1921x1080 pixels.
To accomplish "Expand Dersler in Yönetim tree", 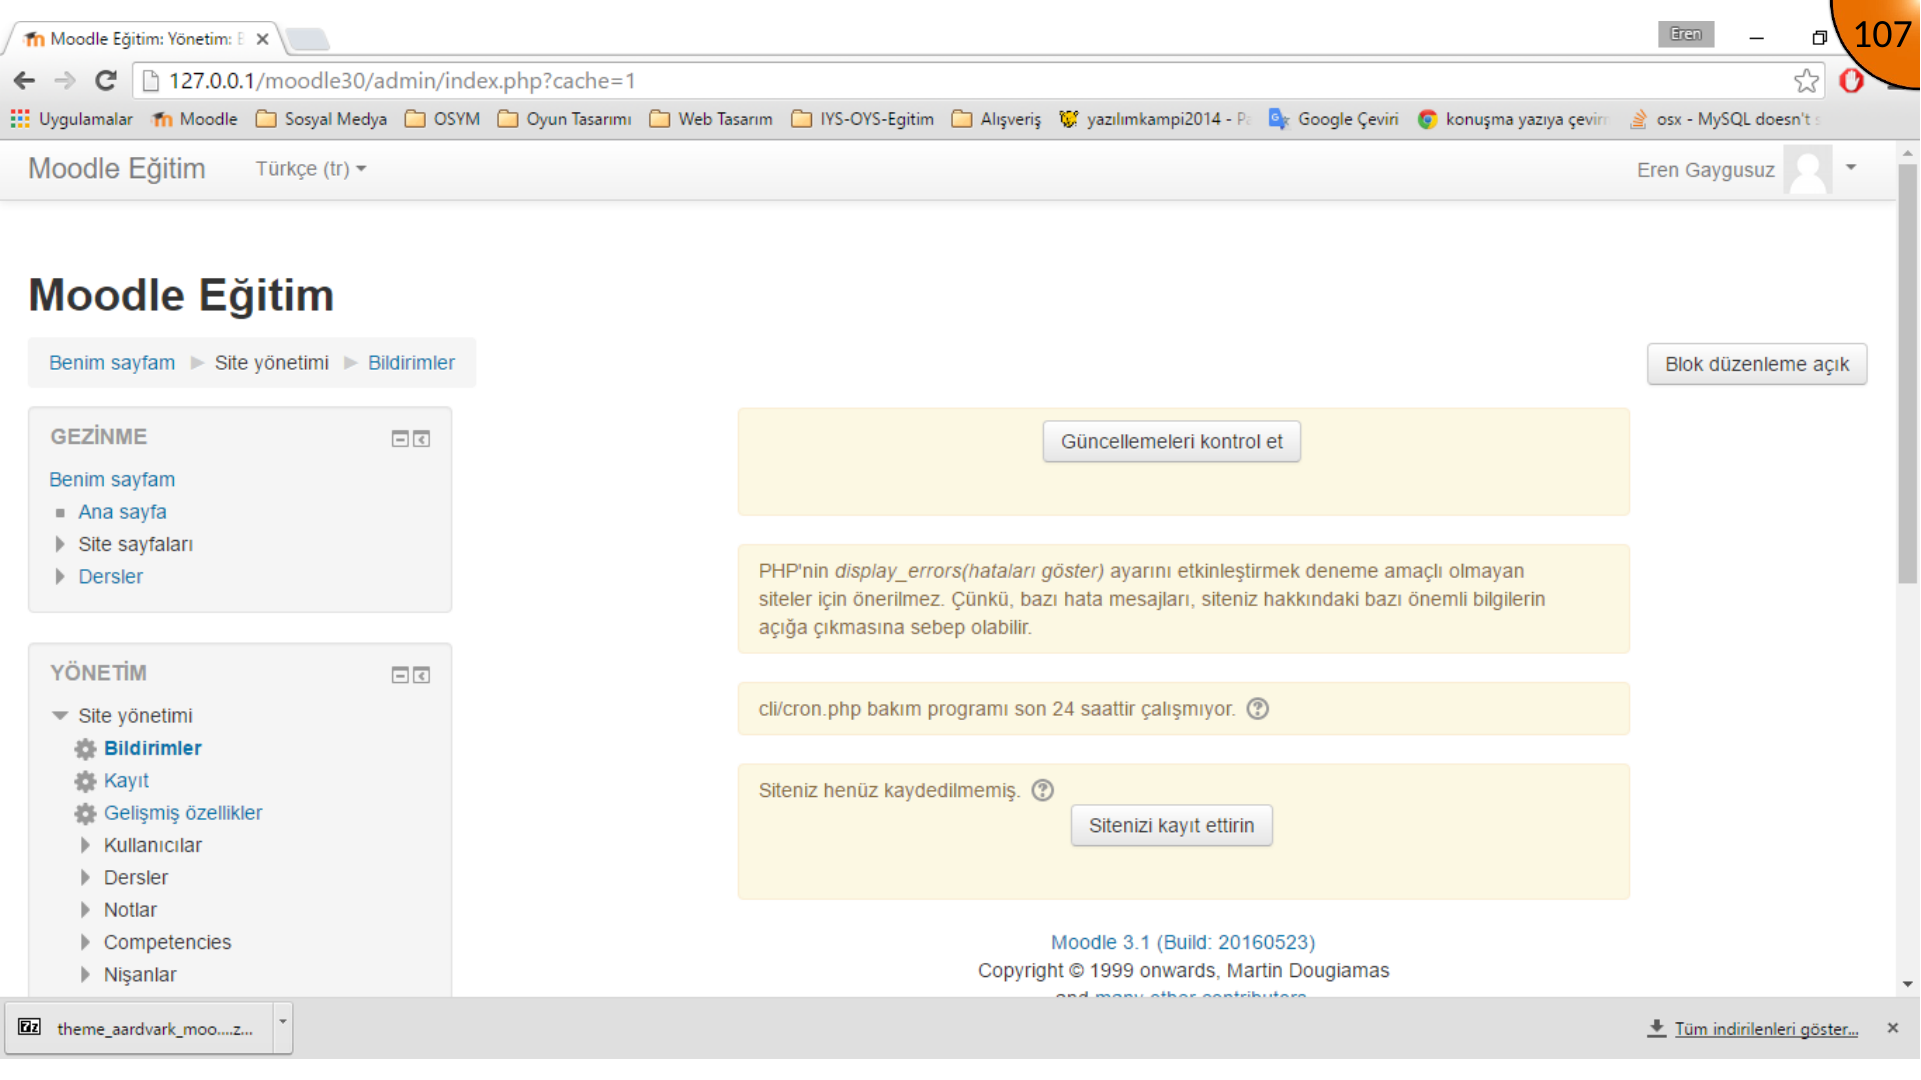I will pos(85,878).
